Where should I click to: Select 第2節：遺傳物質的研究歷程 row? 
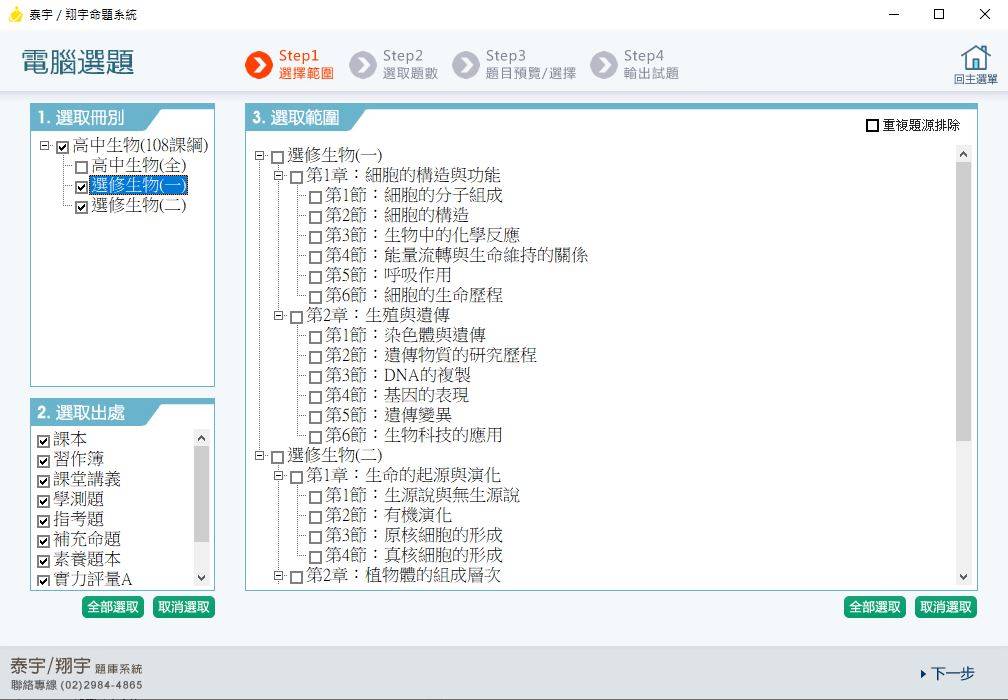[431, 355]
